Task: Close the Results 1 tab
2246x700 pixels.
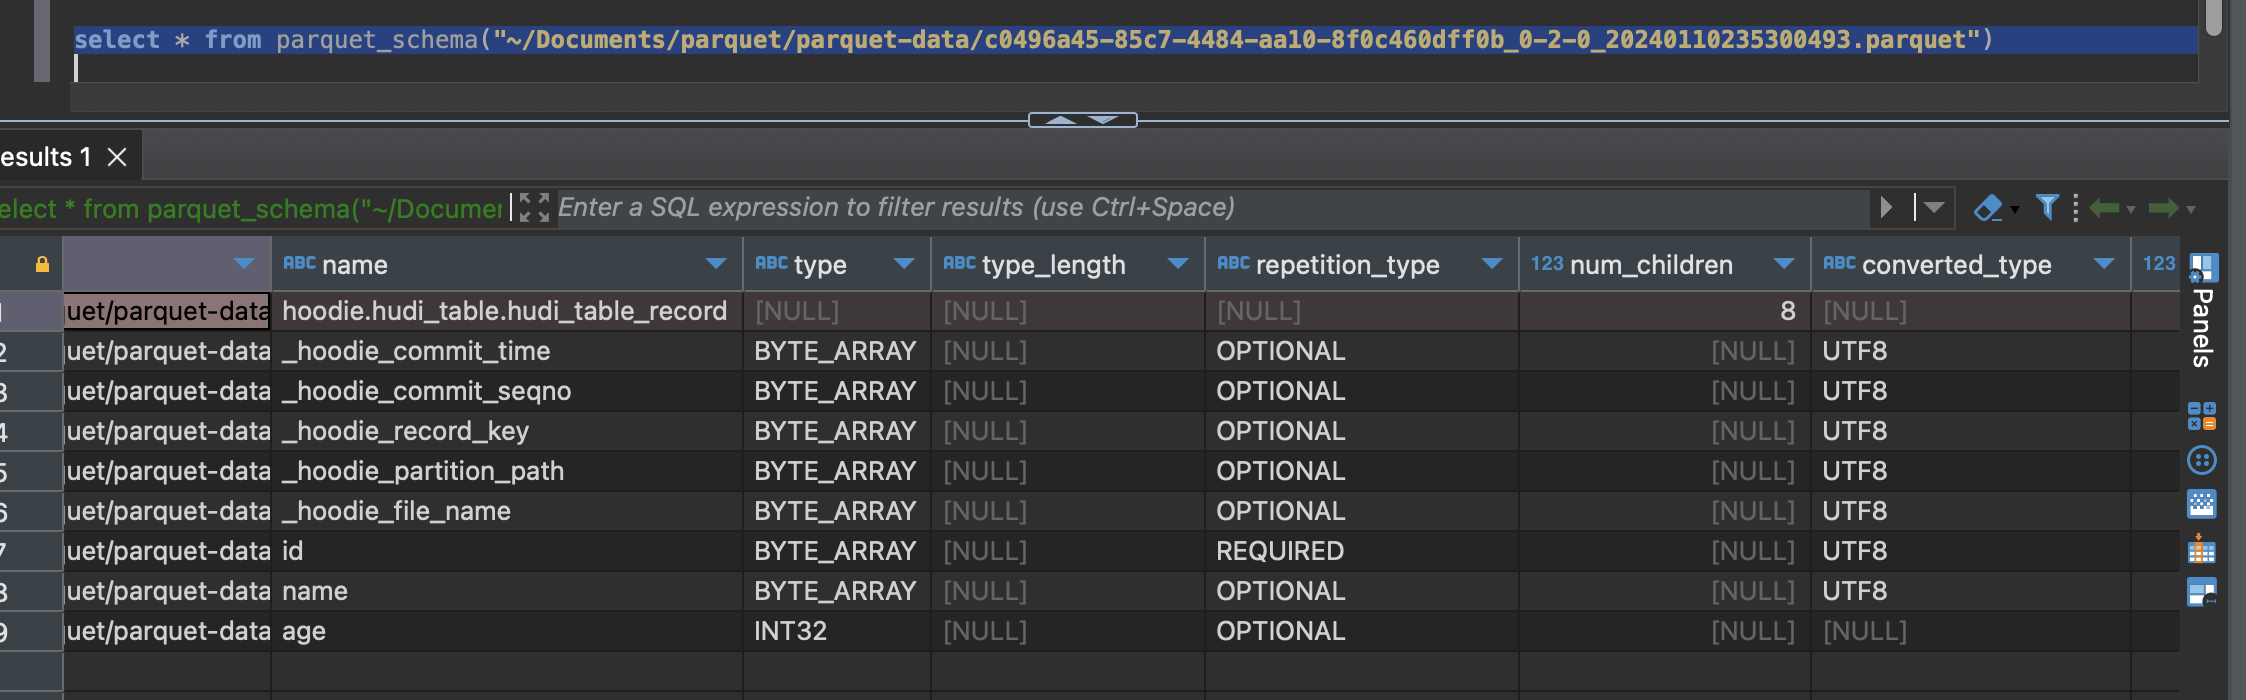Action: [x=117, y=157]
